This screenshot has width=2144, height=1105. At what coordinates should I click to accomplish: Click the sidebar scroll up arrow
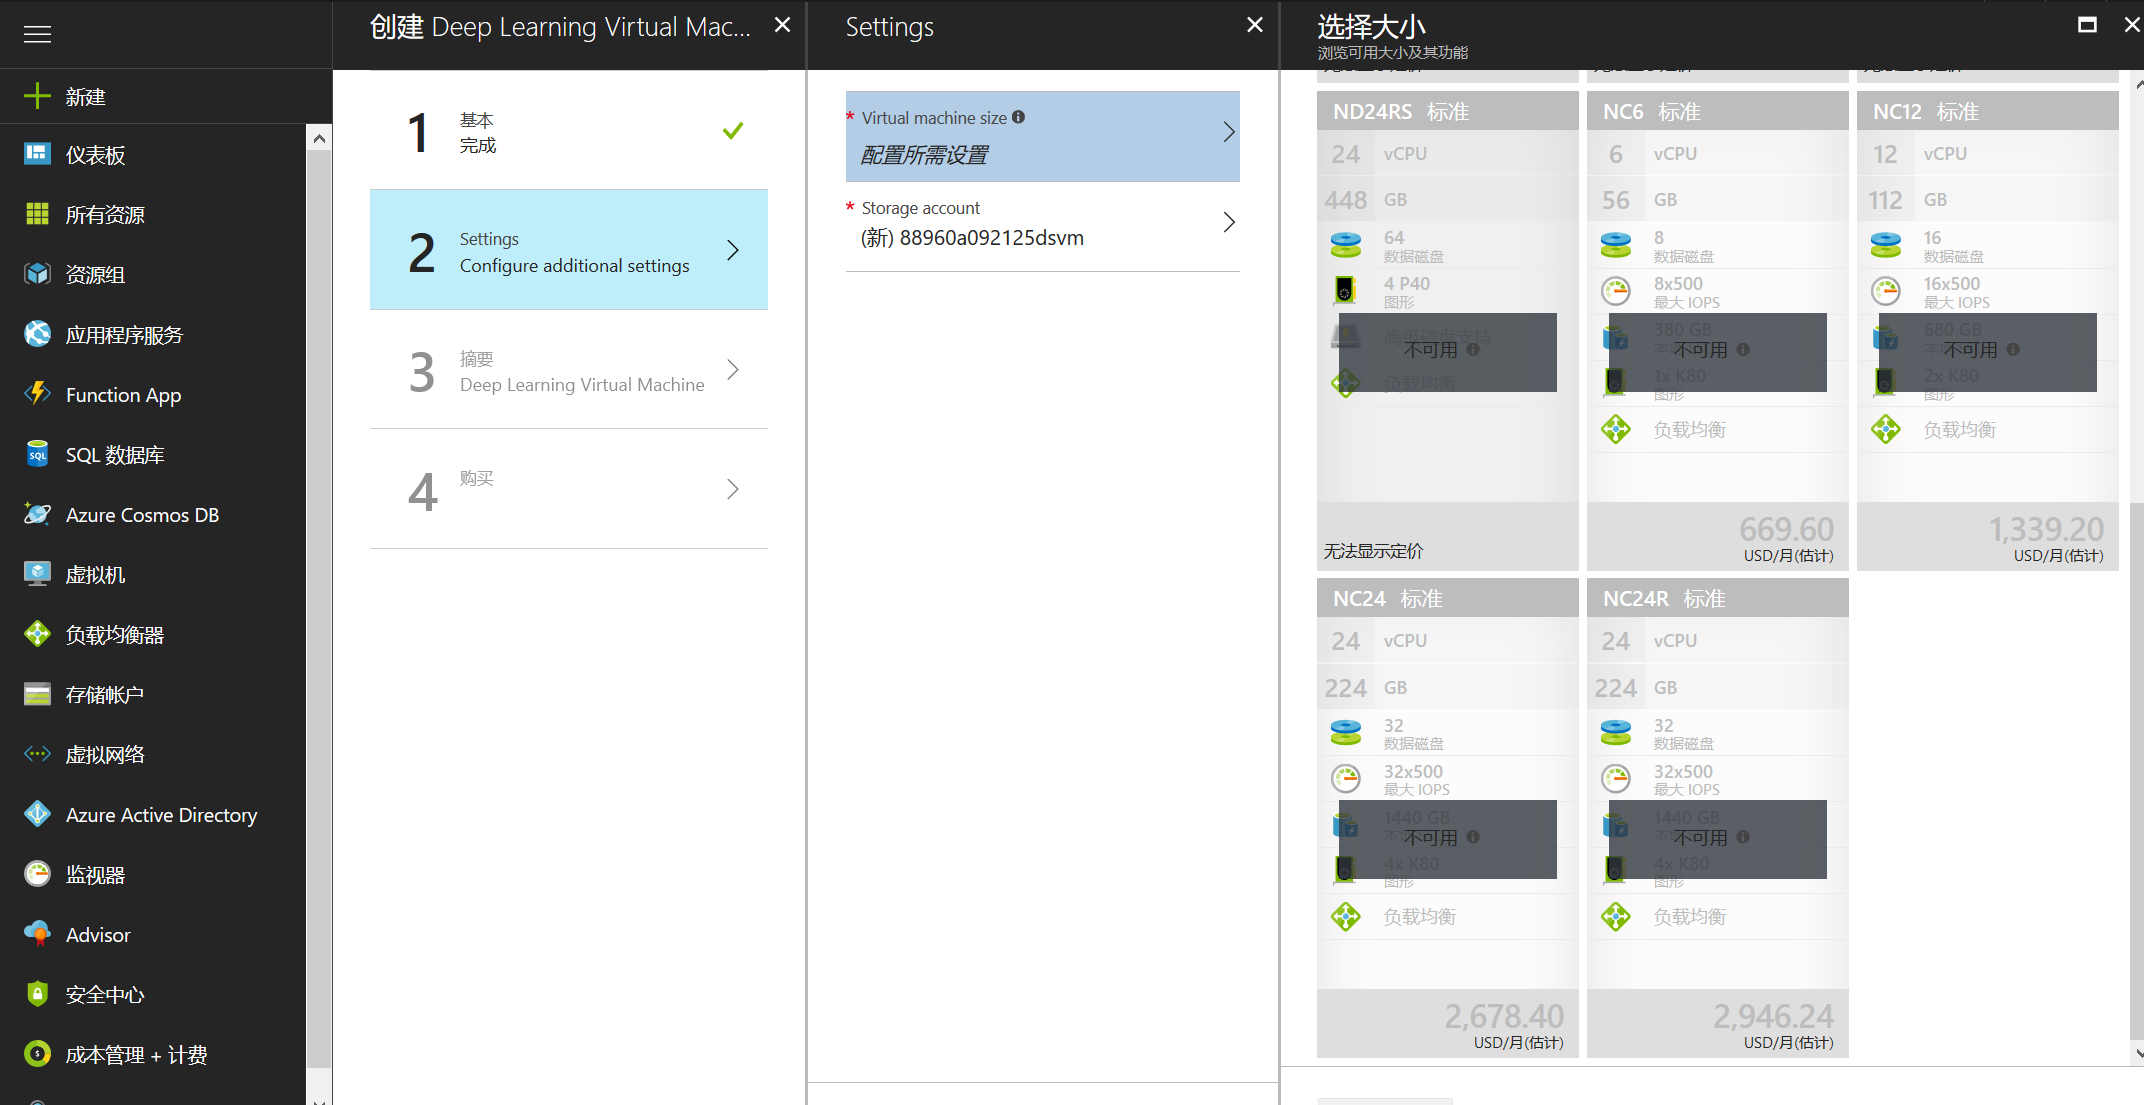click(x=319, y=138)
